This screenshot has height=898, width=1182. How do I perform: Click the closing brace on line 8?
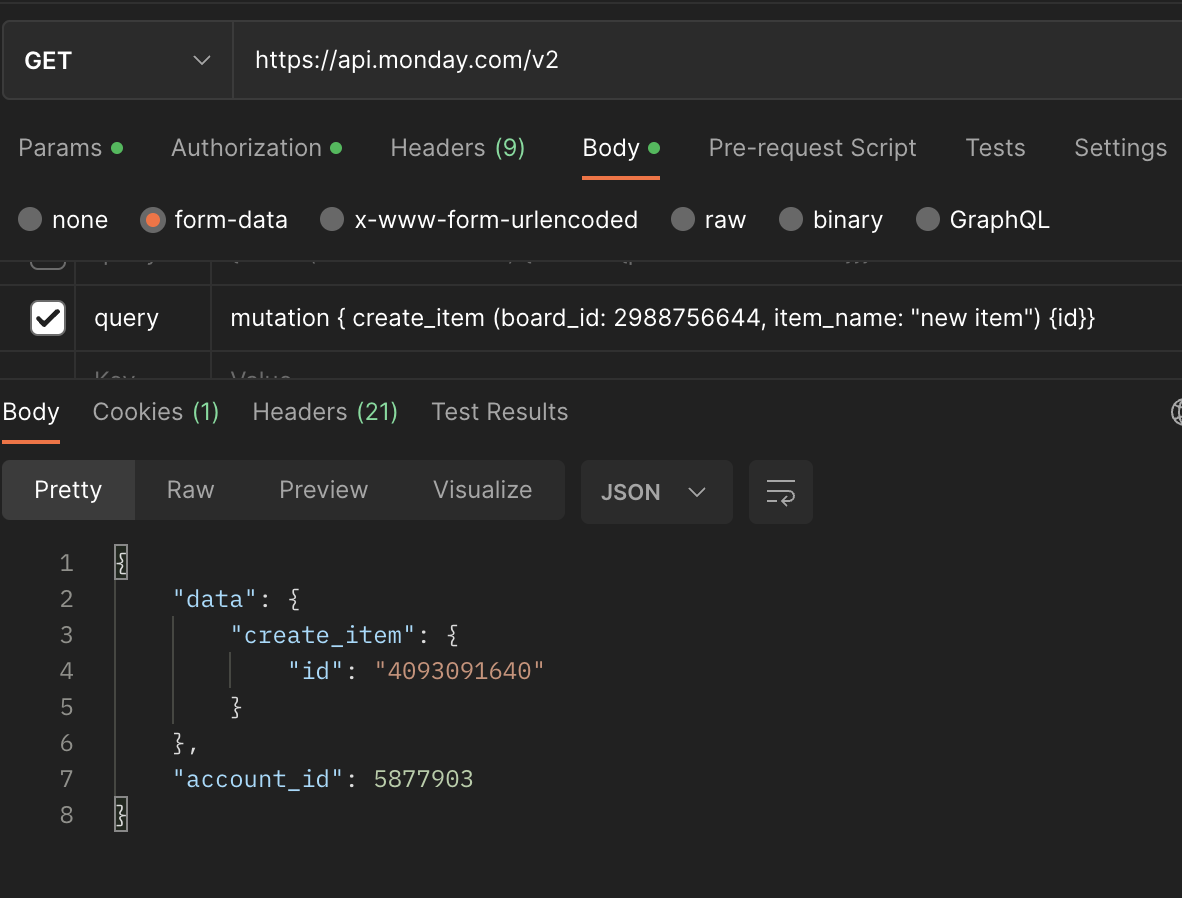click(x=121, y=814)
